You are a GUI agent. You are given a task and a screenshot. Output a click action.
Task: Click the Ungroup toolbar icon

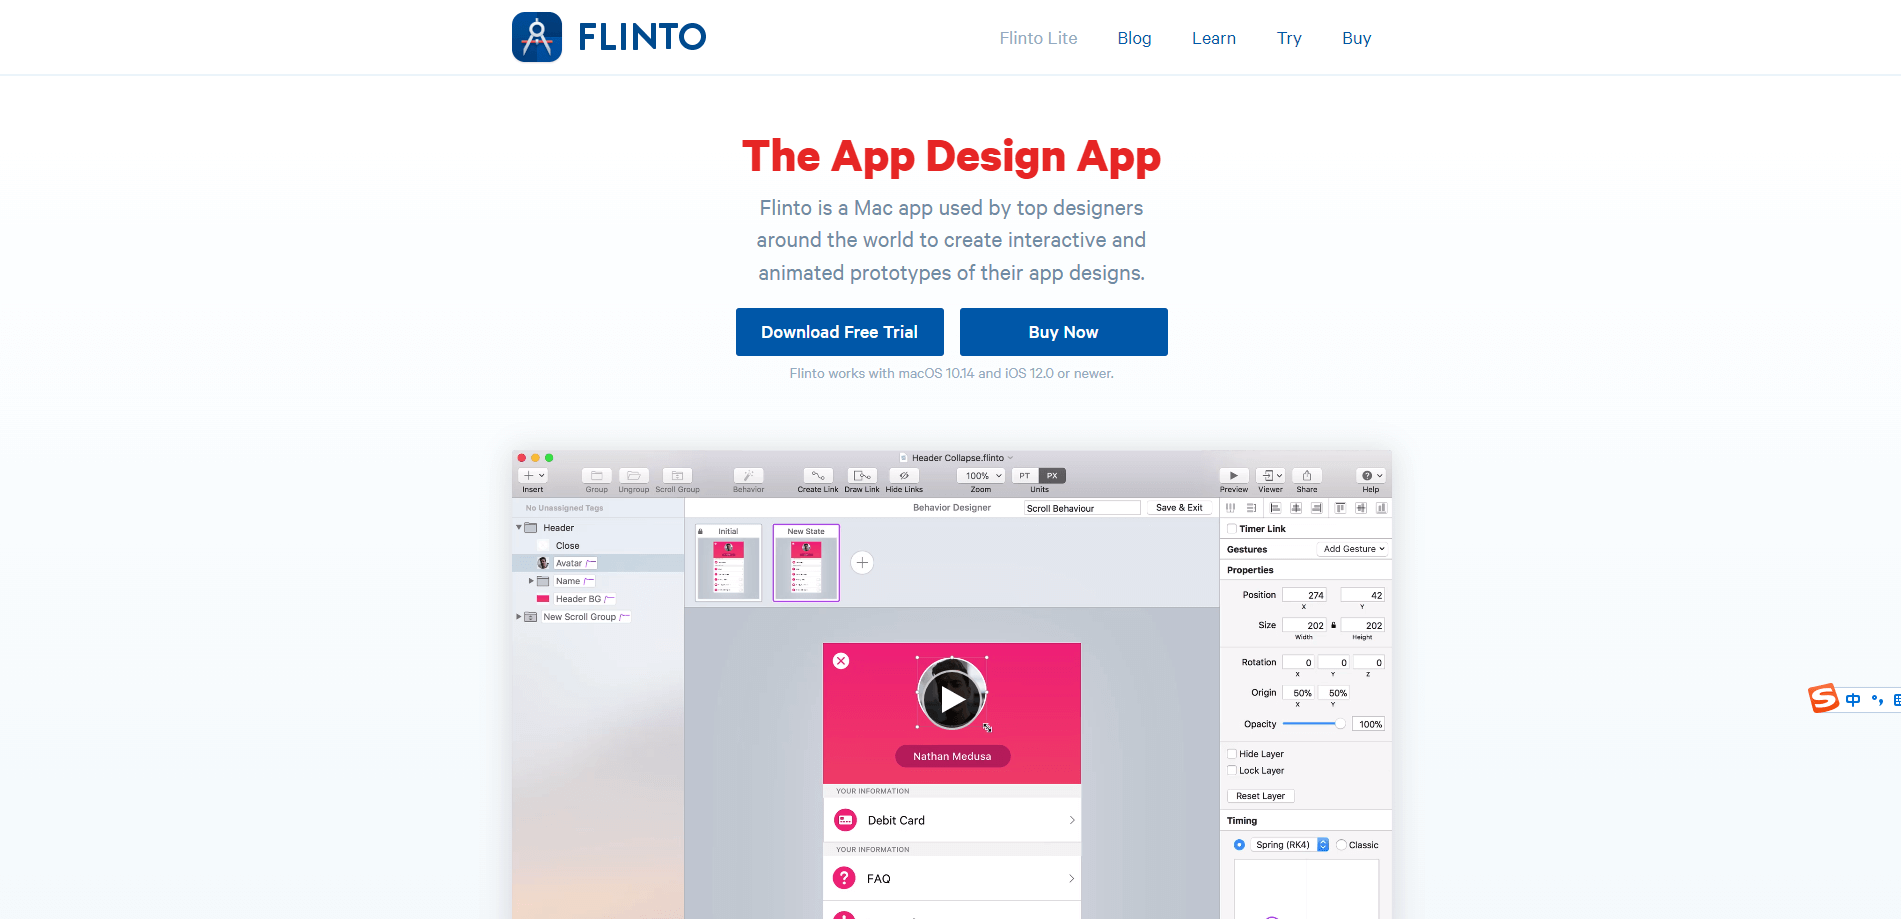[x=634, y=476]
